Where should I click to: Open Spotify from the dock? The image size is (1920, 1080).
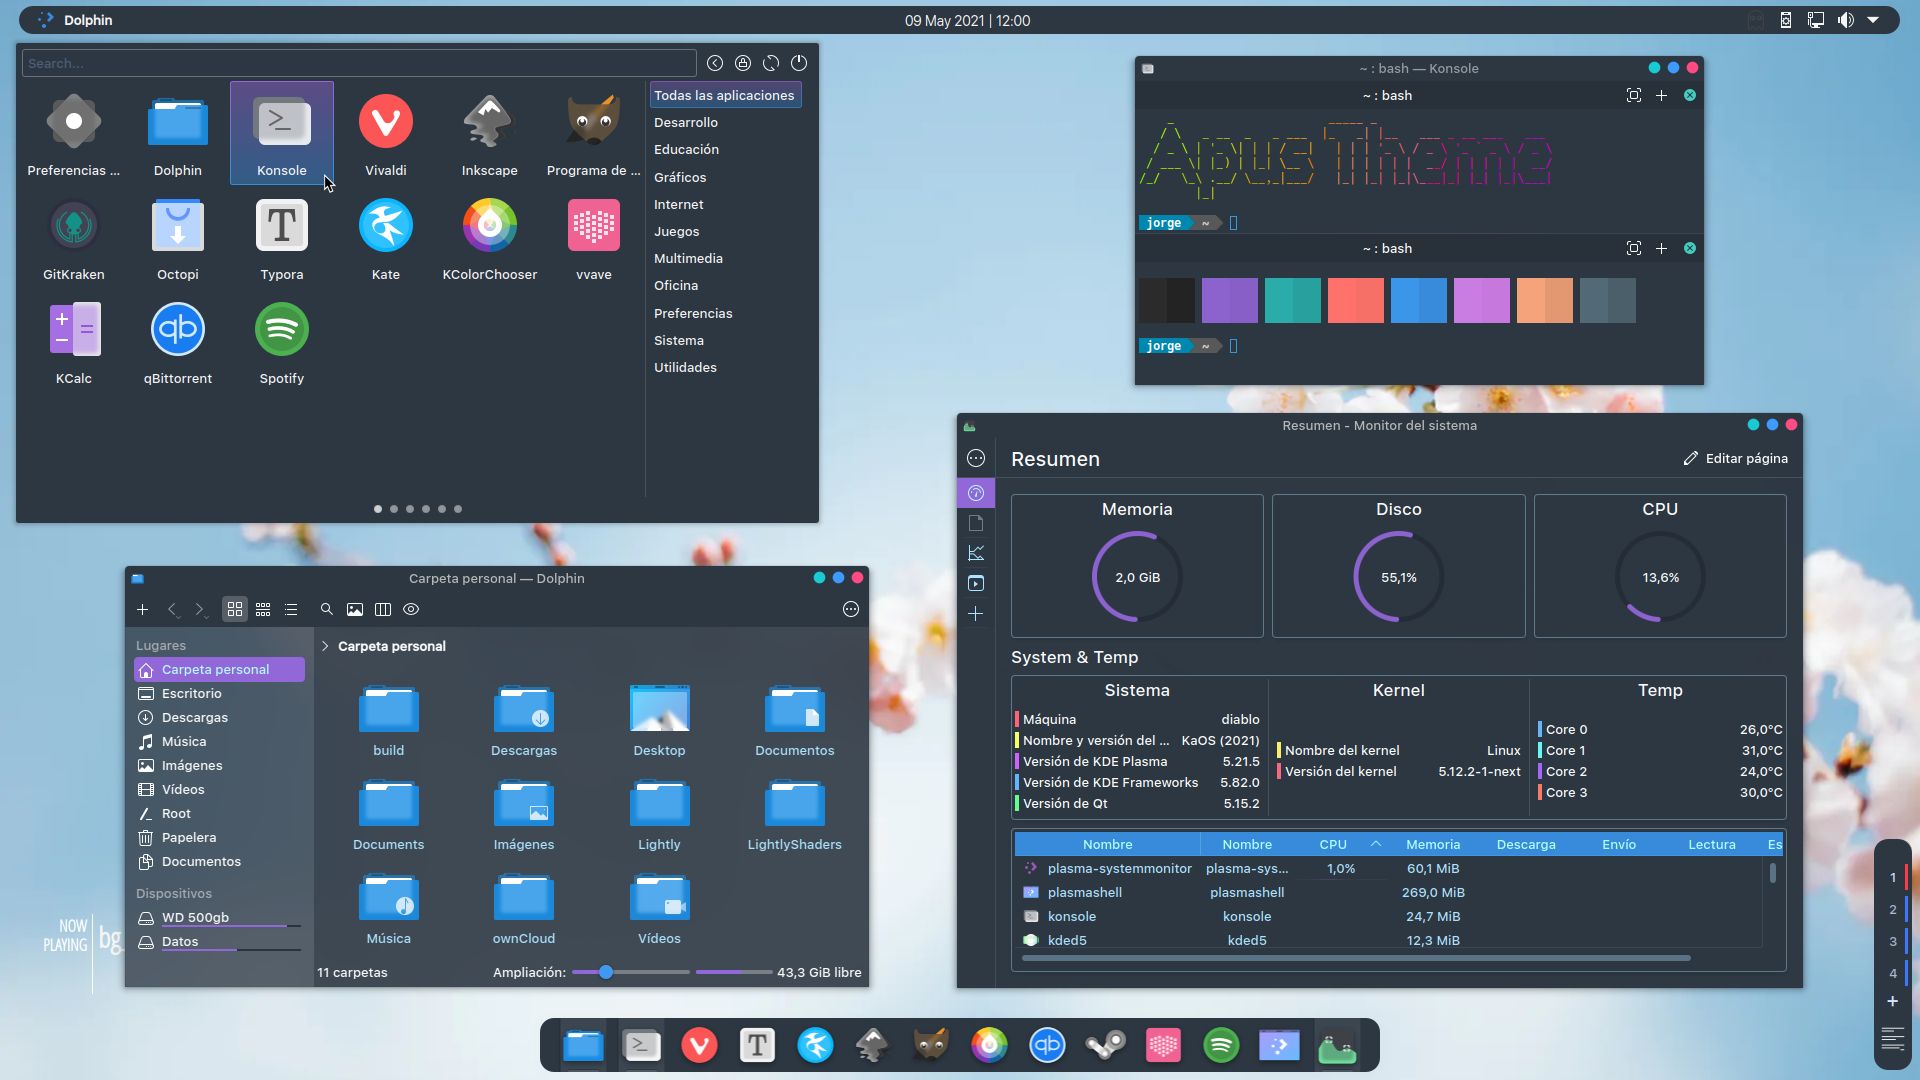tap(1222, 1045)
